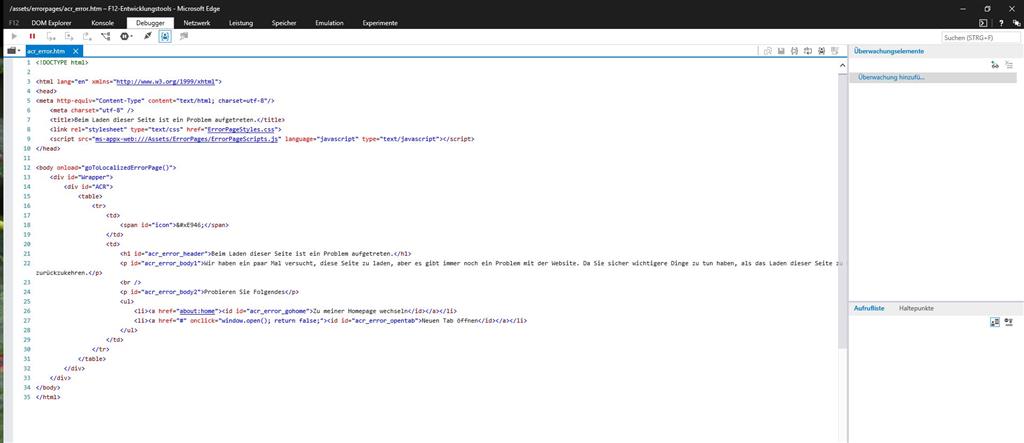Click the save (floppy disk) icon
1024x443 pixels.
point(781,51)
